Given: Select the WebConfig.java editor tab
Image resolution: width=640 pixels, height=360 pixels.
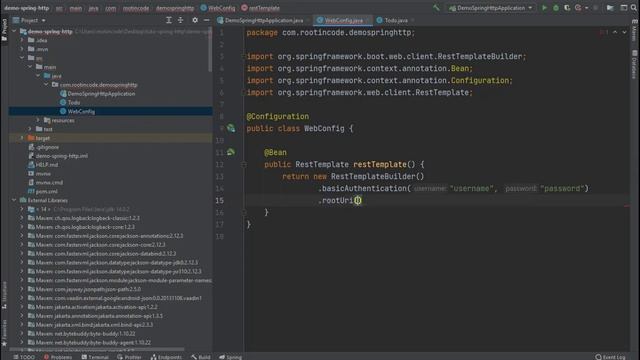Looking at the screenshot, I should click(x=343, y=20).
